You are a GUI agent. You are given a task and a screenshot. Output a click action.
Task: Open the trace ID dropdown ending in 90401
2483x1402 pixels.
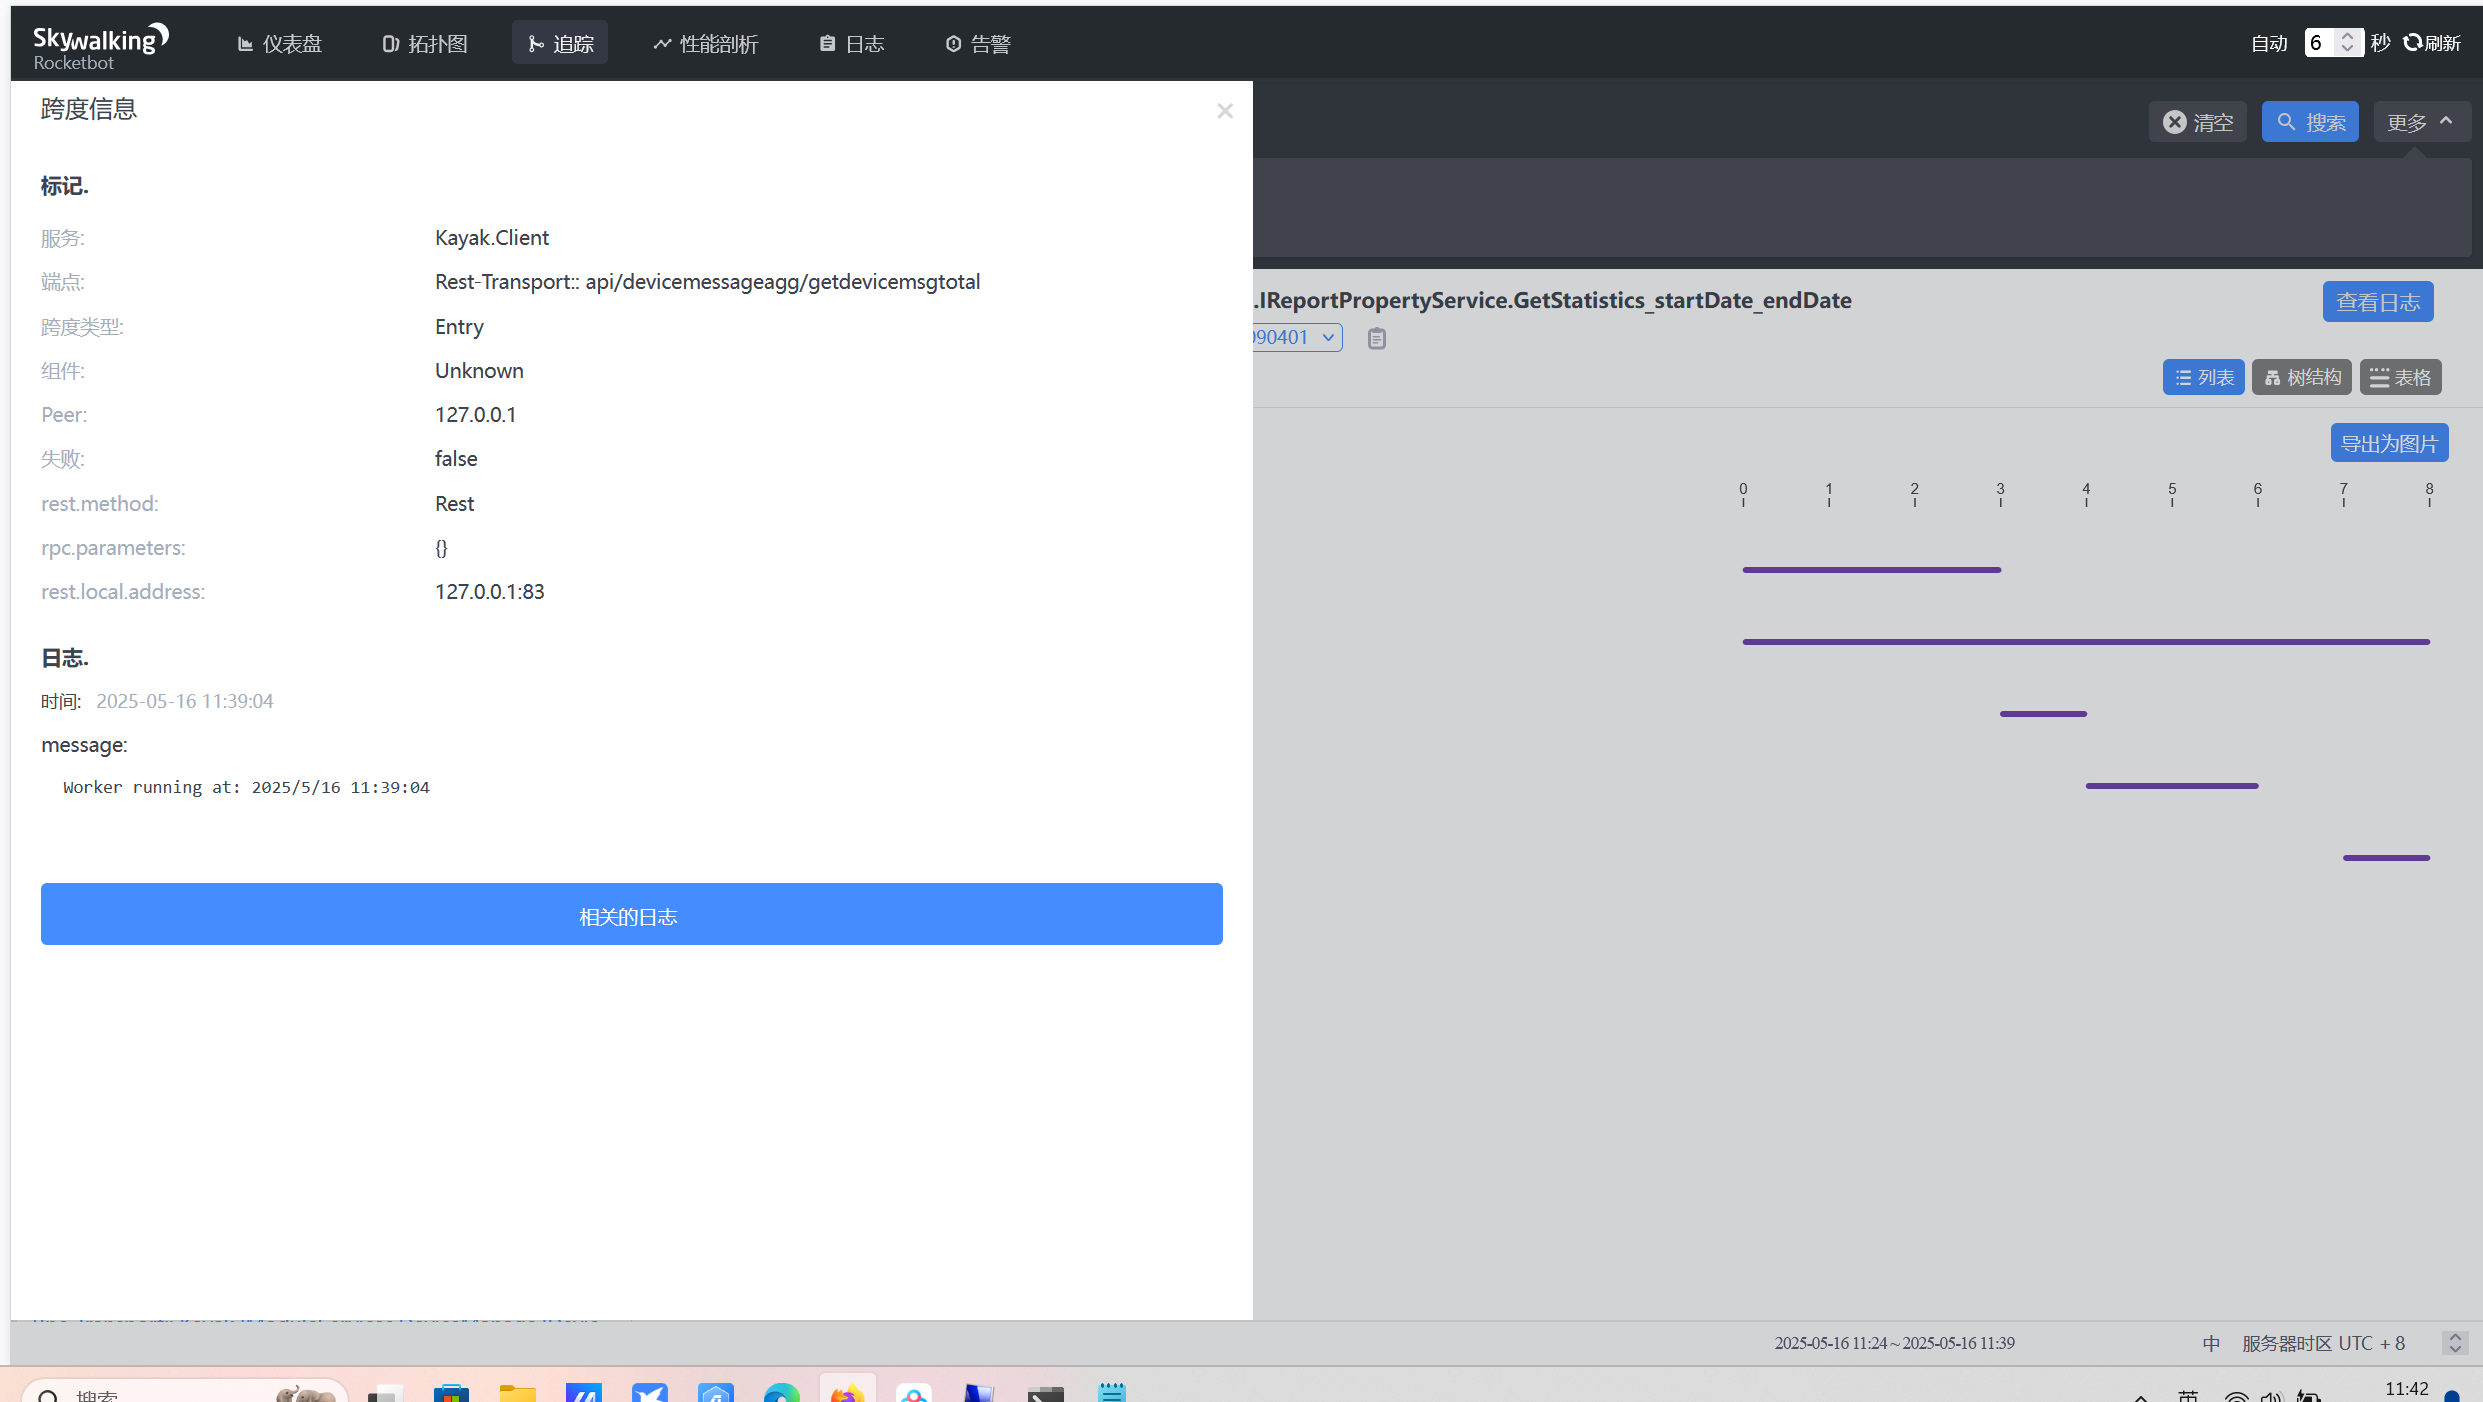[1296, 337]
